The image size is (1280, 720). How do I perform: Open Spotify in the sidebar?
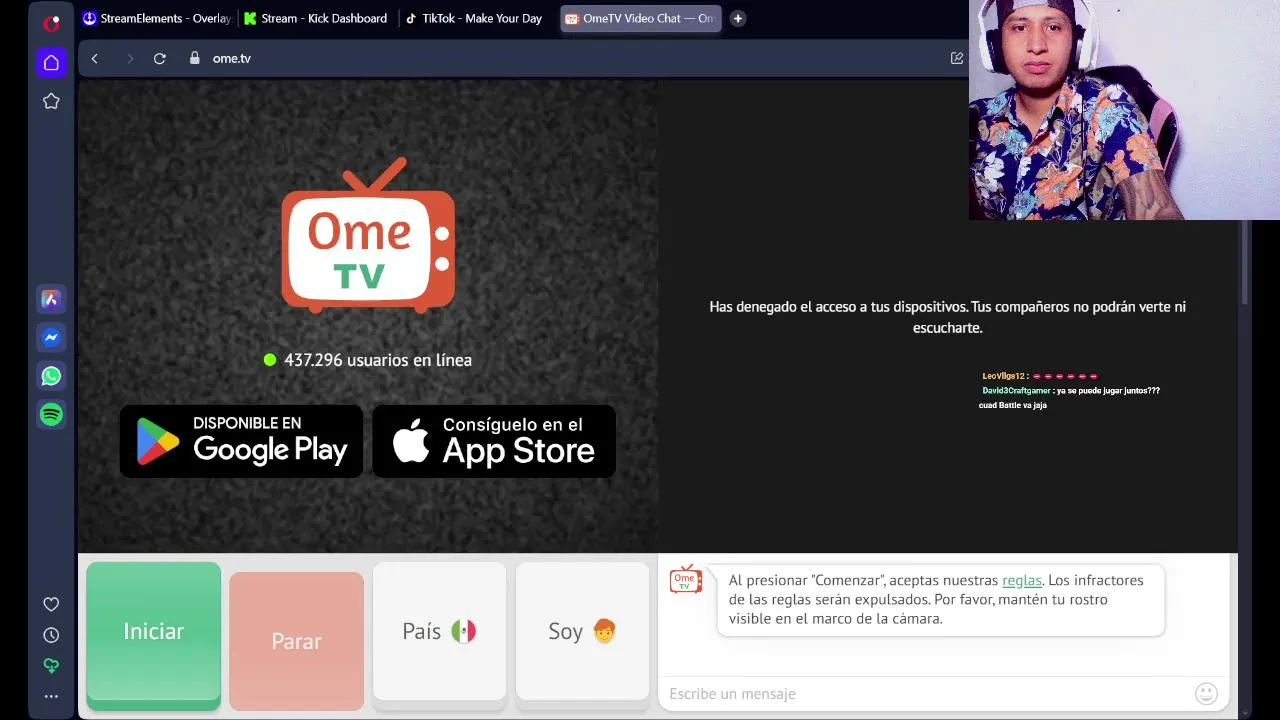(x=51, y=414)
